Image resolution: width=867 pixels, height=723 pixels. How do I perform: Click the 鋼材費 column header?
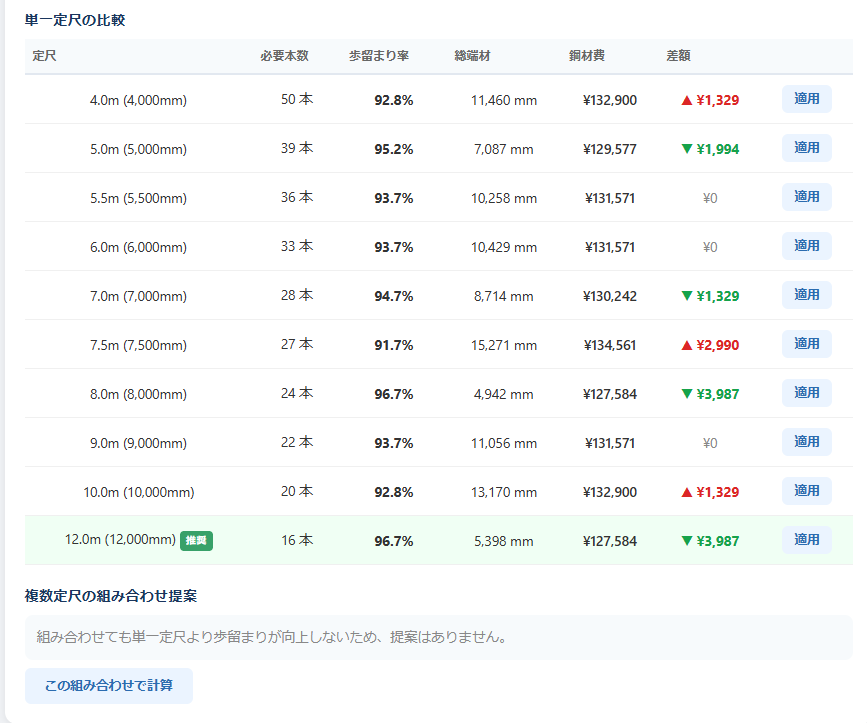[x=586, y=56]
